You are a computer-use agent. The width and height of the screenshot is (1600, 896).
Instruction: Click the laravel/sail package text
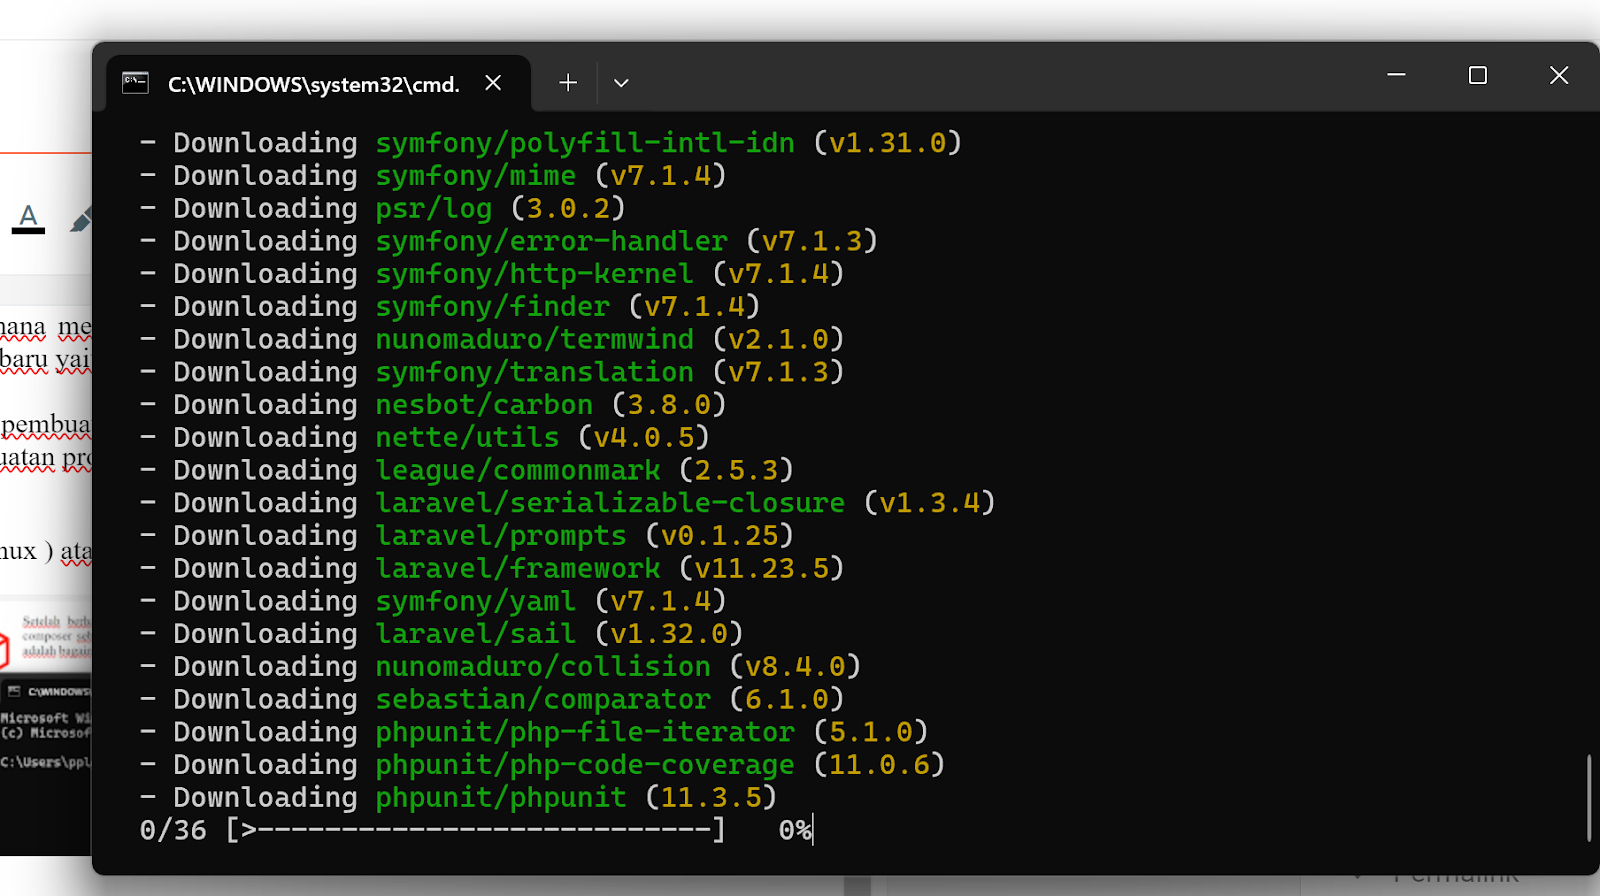[x=476, y=634]
